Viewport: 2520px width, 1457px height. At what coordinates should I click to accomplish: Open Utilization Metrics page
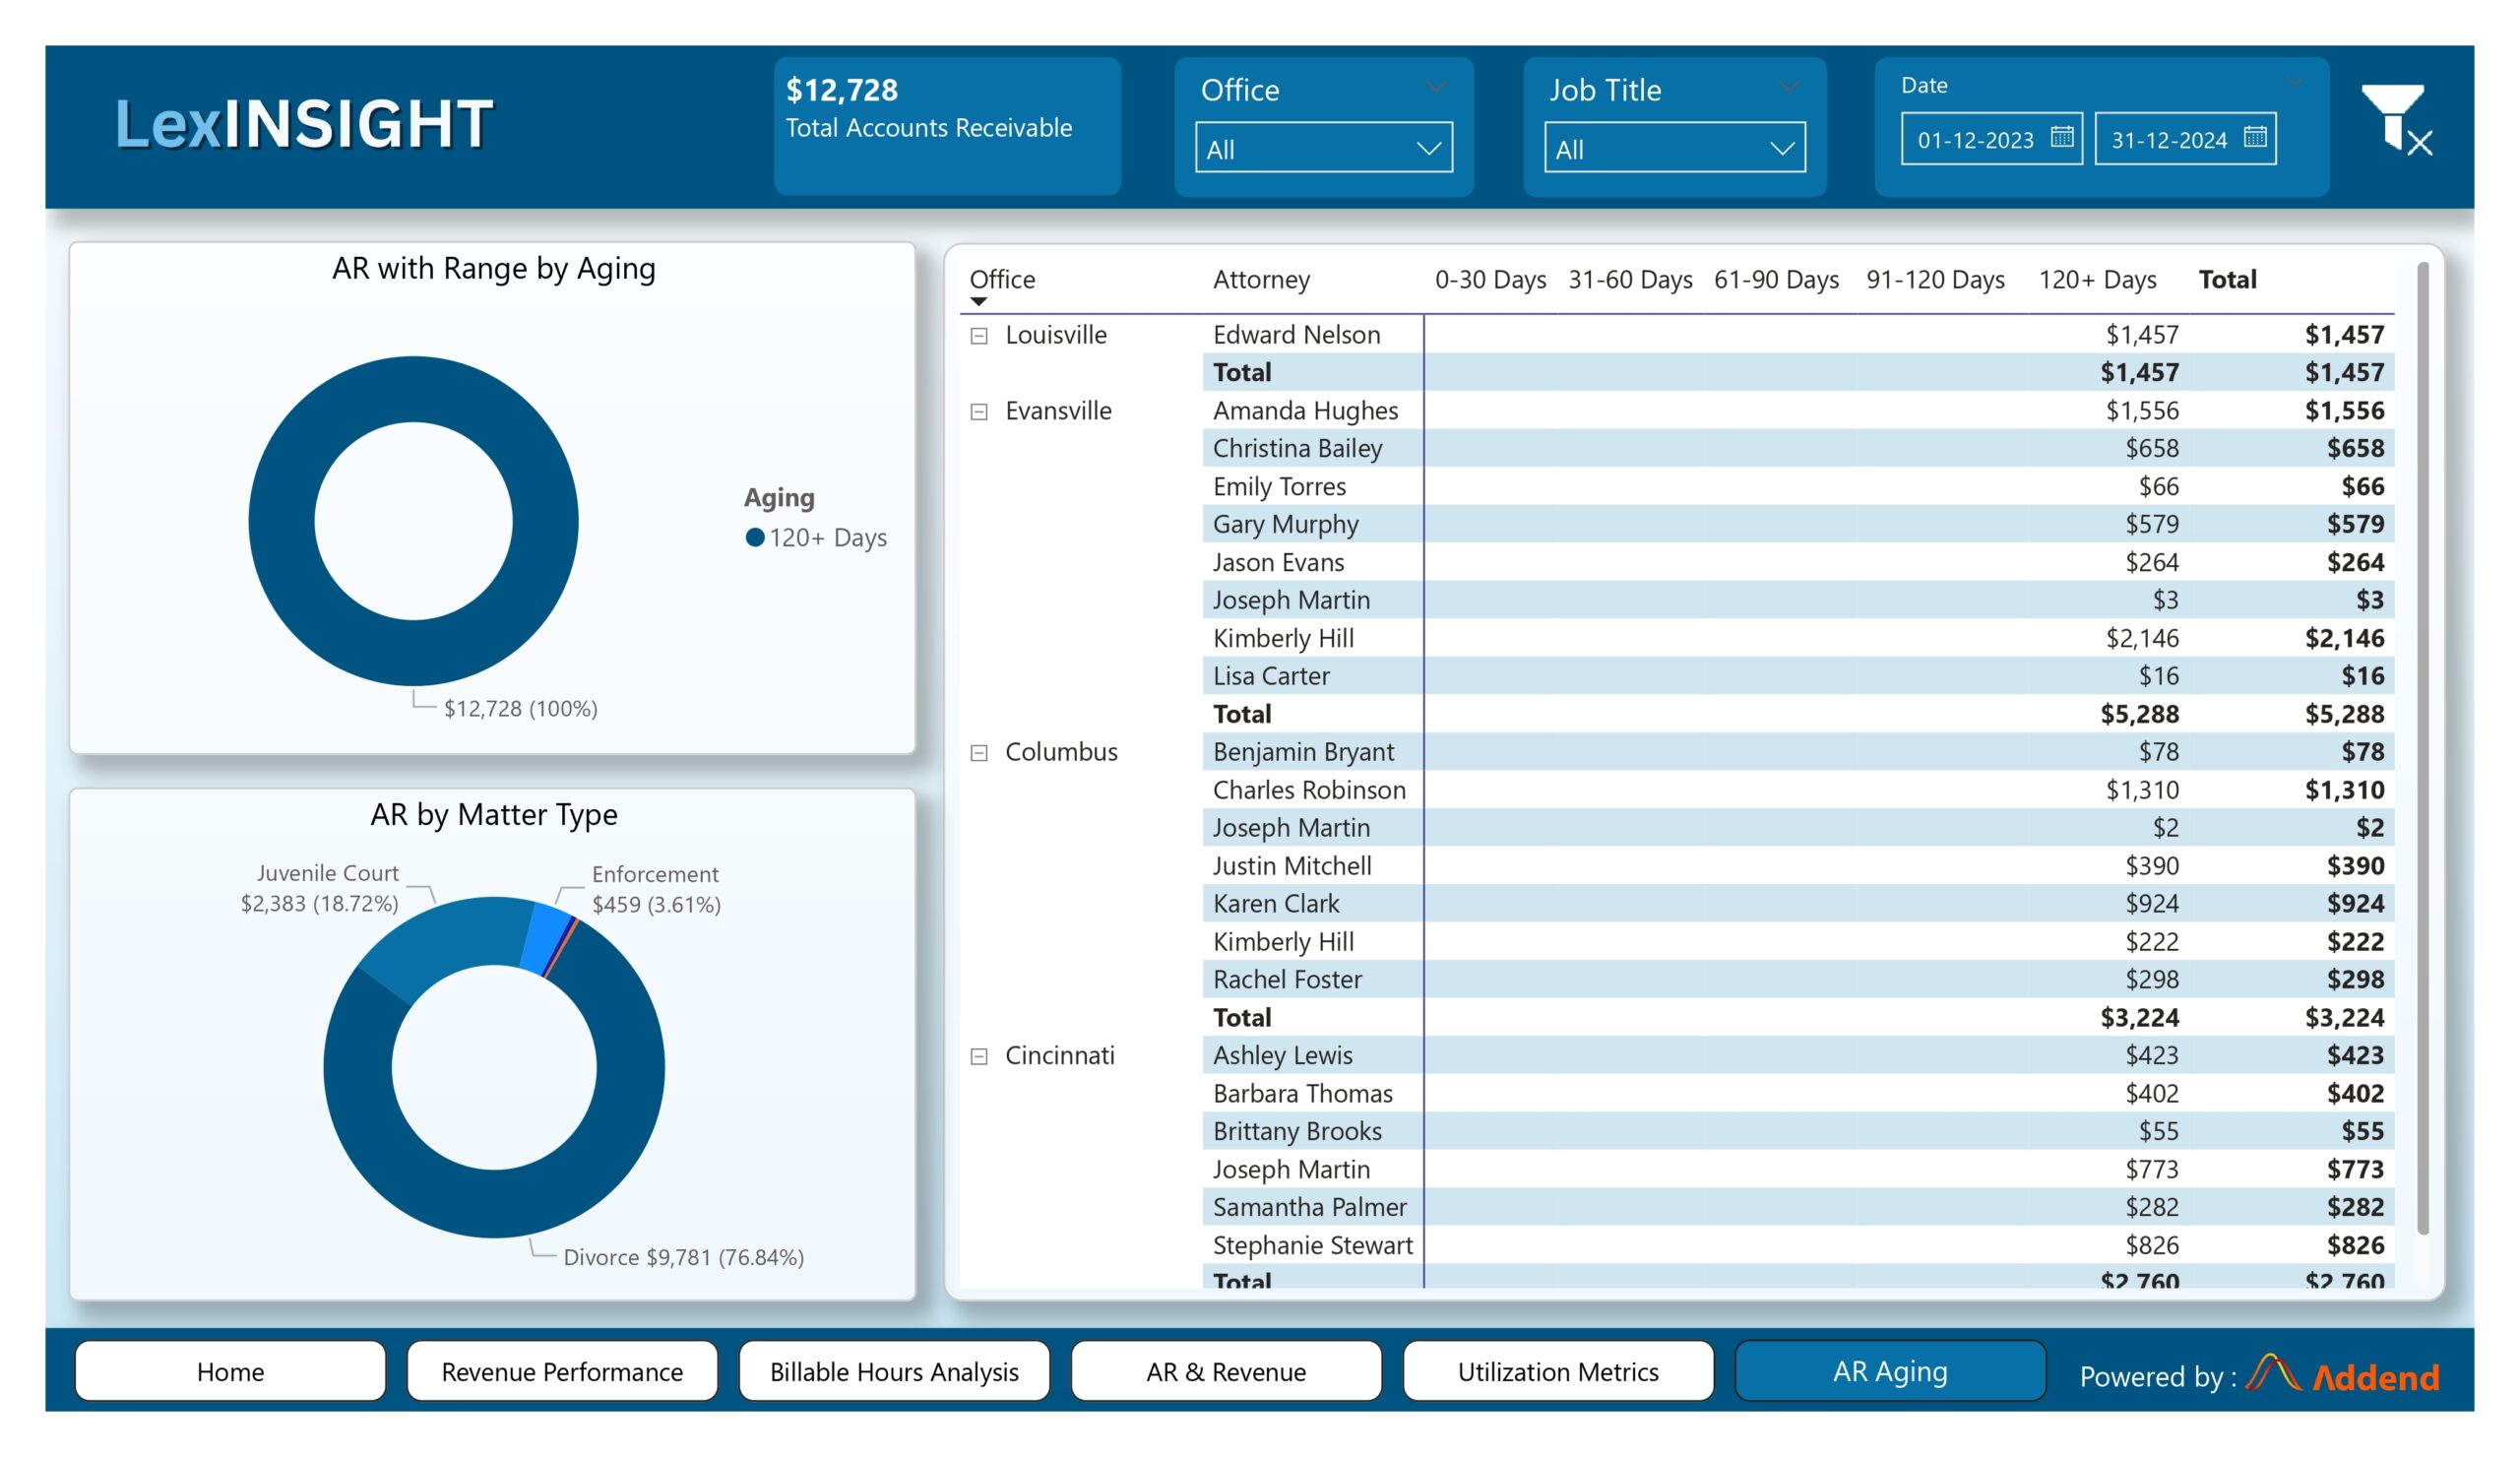coord(1558,1371)
